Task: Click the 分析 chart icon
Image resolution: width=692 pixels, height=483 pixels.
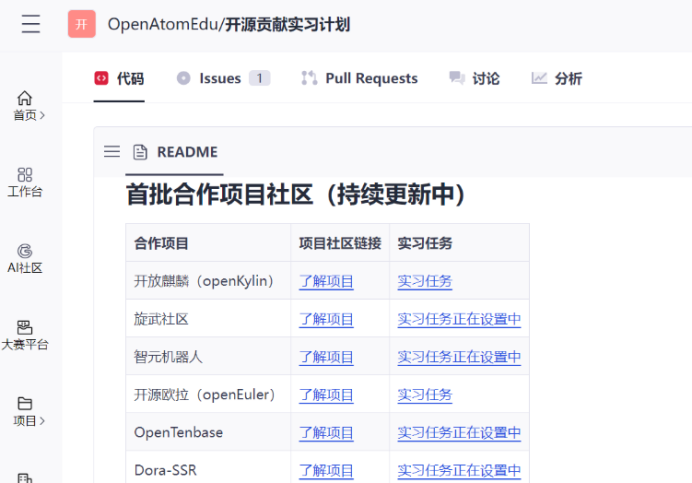Action: pyautogui.click(x=539, y=78)
